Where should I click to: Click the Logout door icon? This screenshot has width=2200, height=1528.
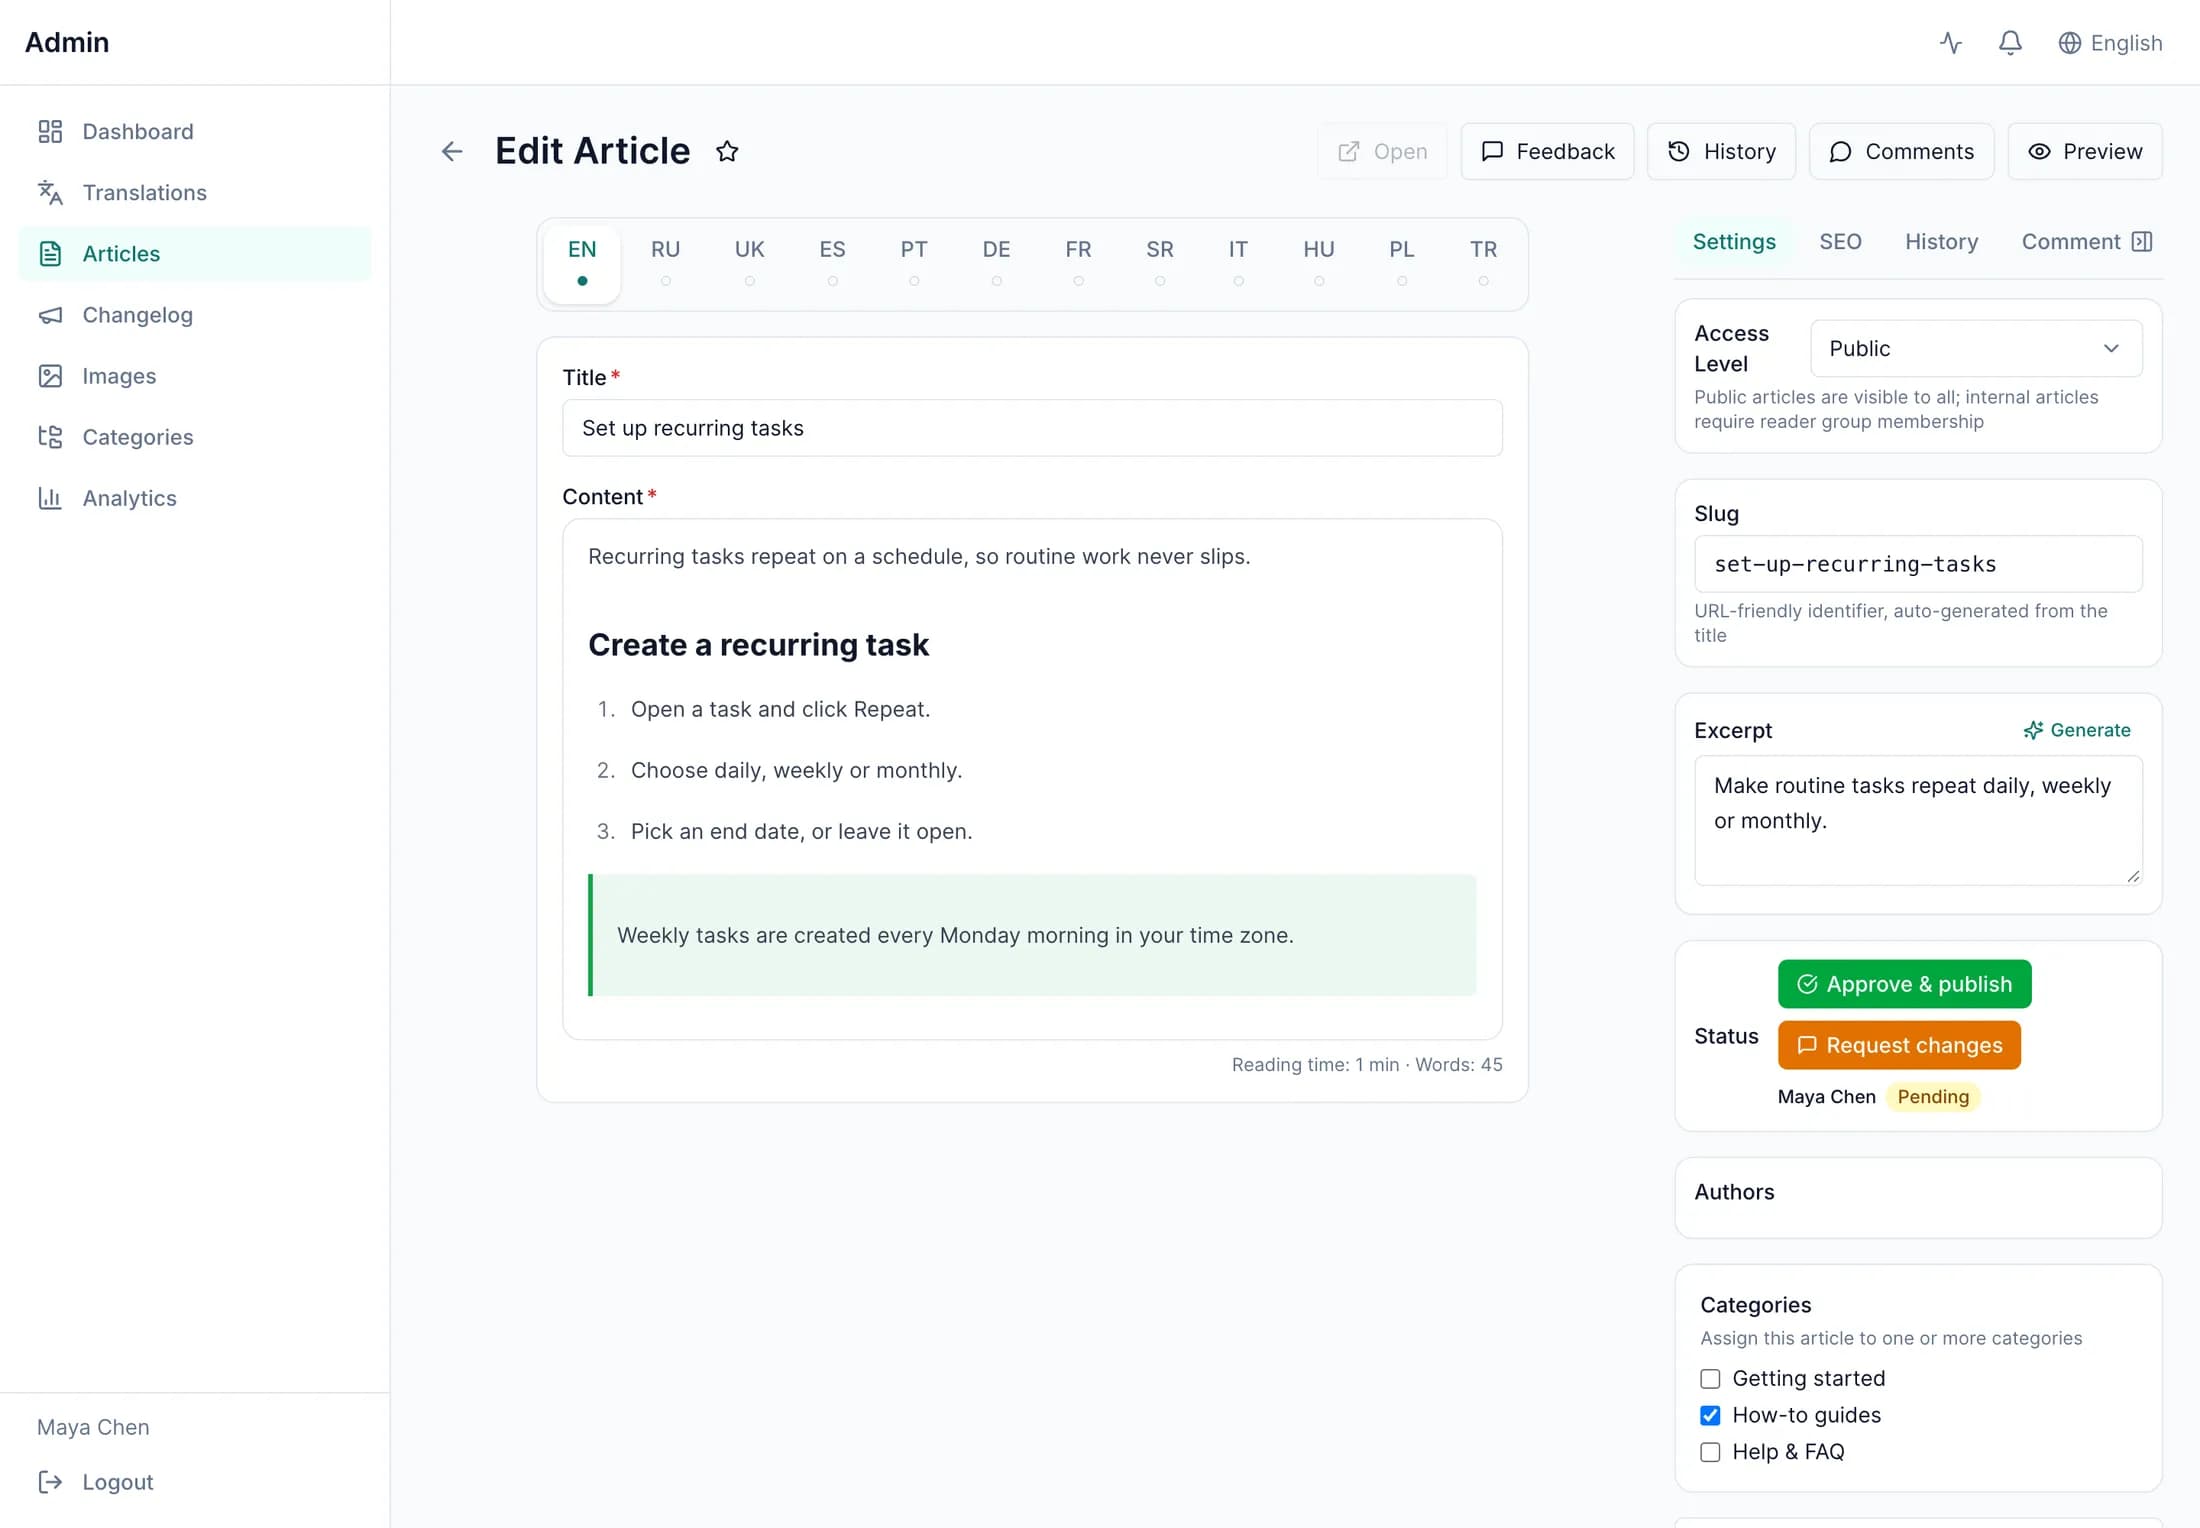pos(50,1482)
